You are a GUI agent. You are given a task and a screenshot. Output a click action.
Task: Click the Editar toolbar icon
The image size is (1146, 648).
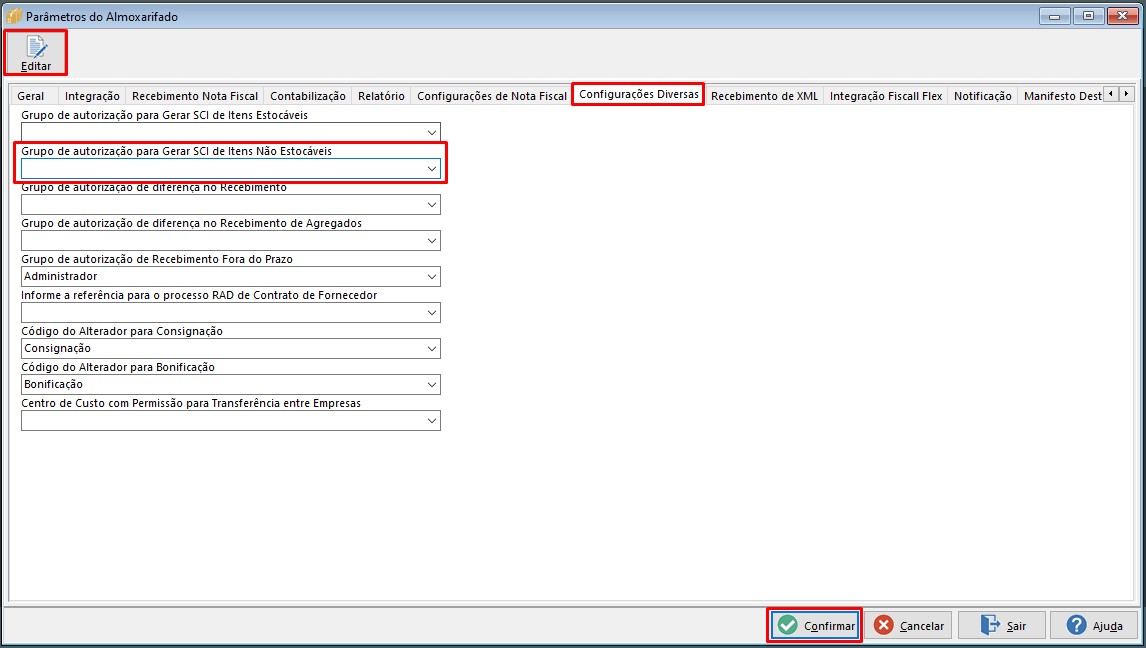tap(36, 53)
